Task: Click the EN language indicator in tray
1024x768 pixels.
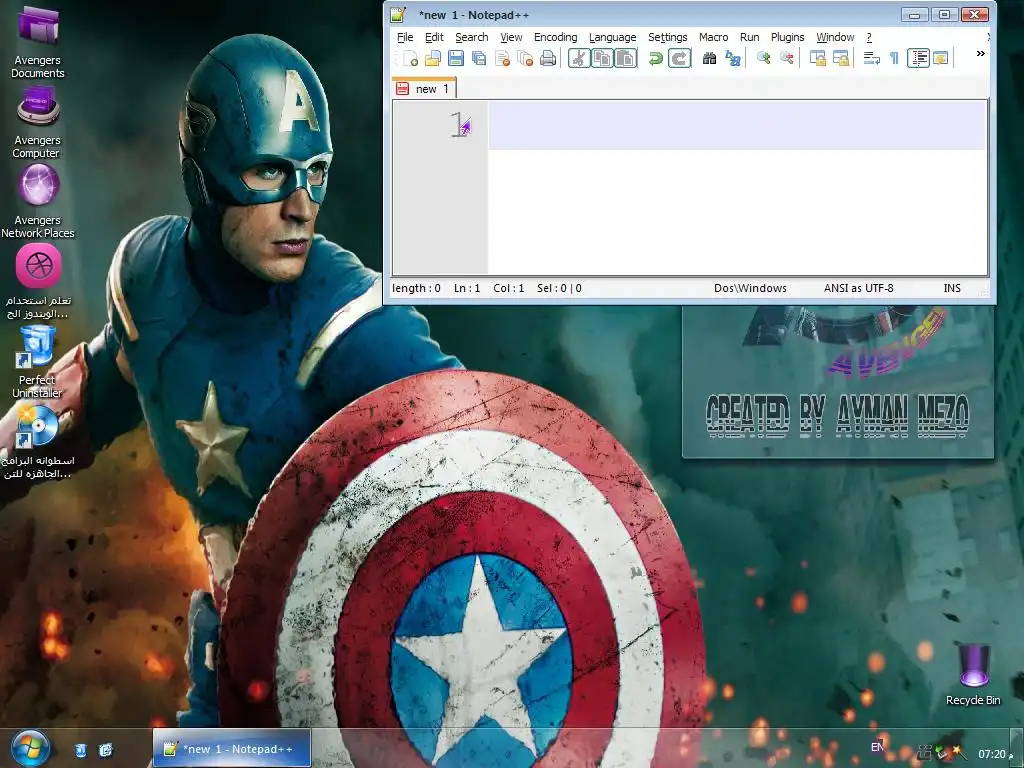Action: click(878, 746)
